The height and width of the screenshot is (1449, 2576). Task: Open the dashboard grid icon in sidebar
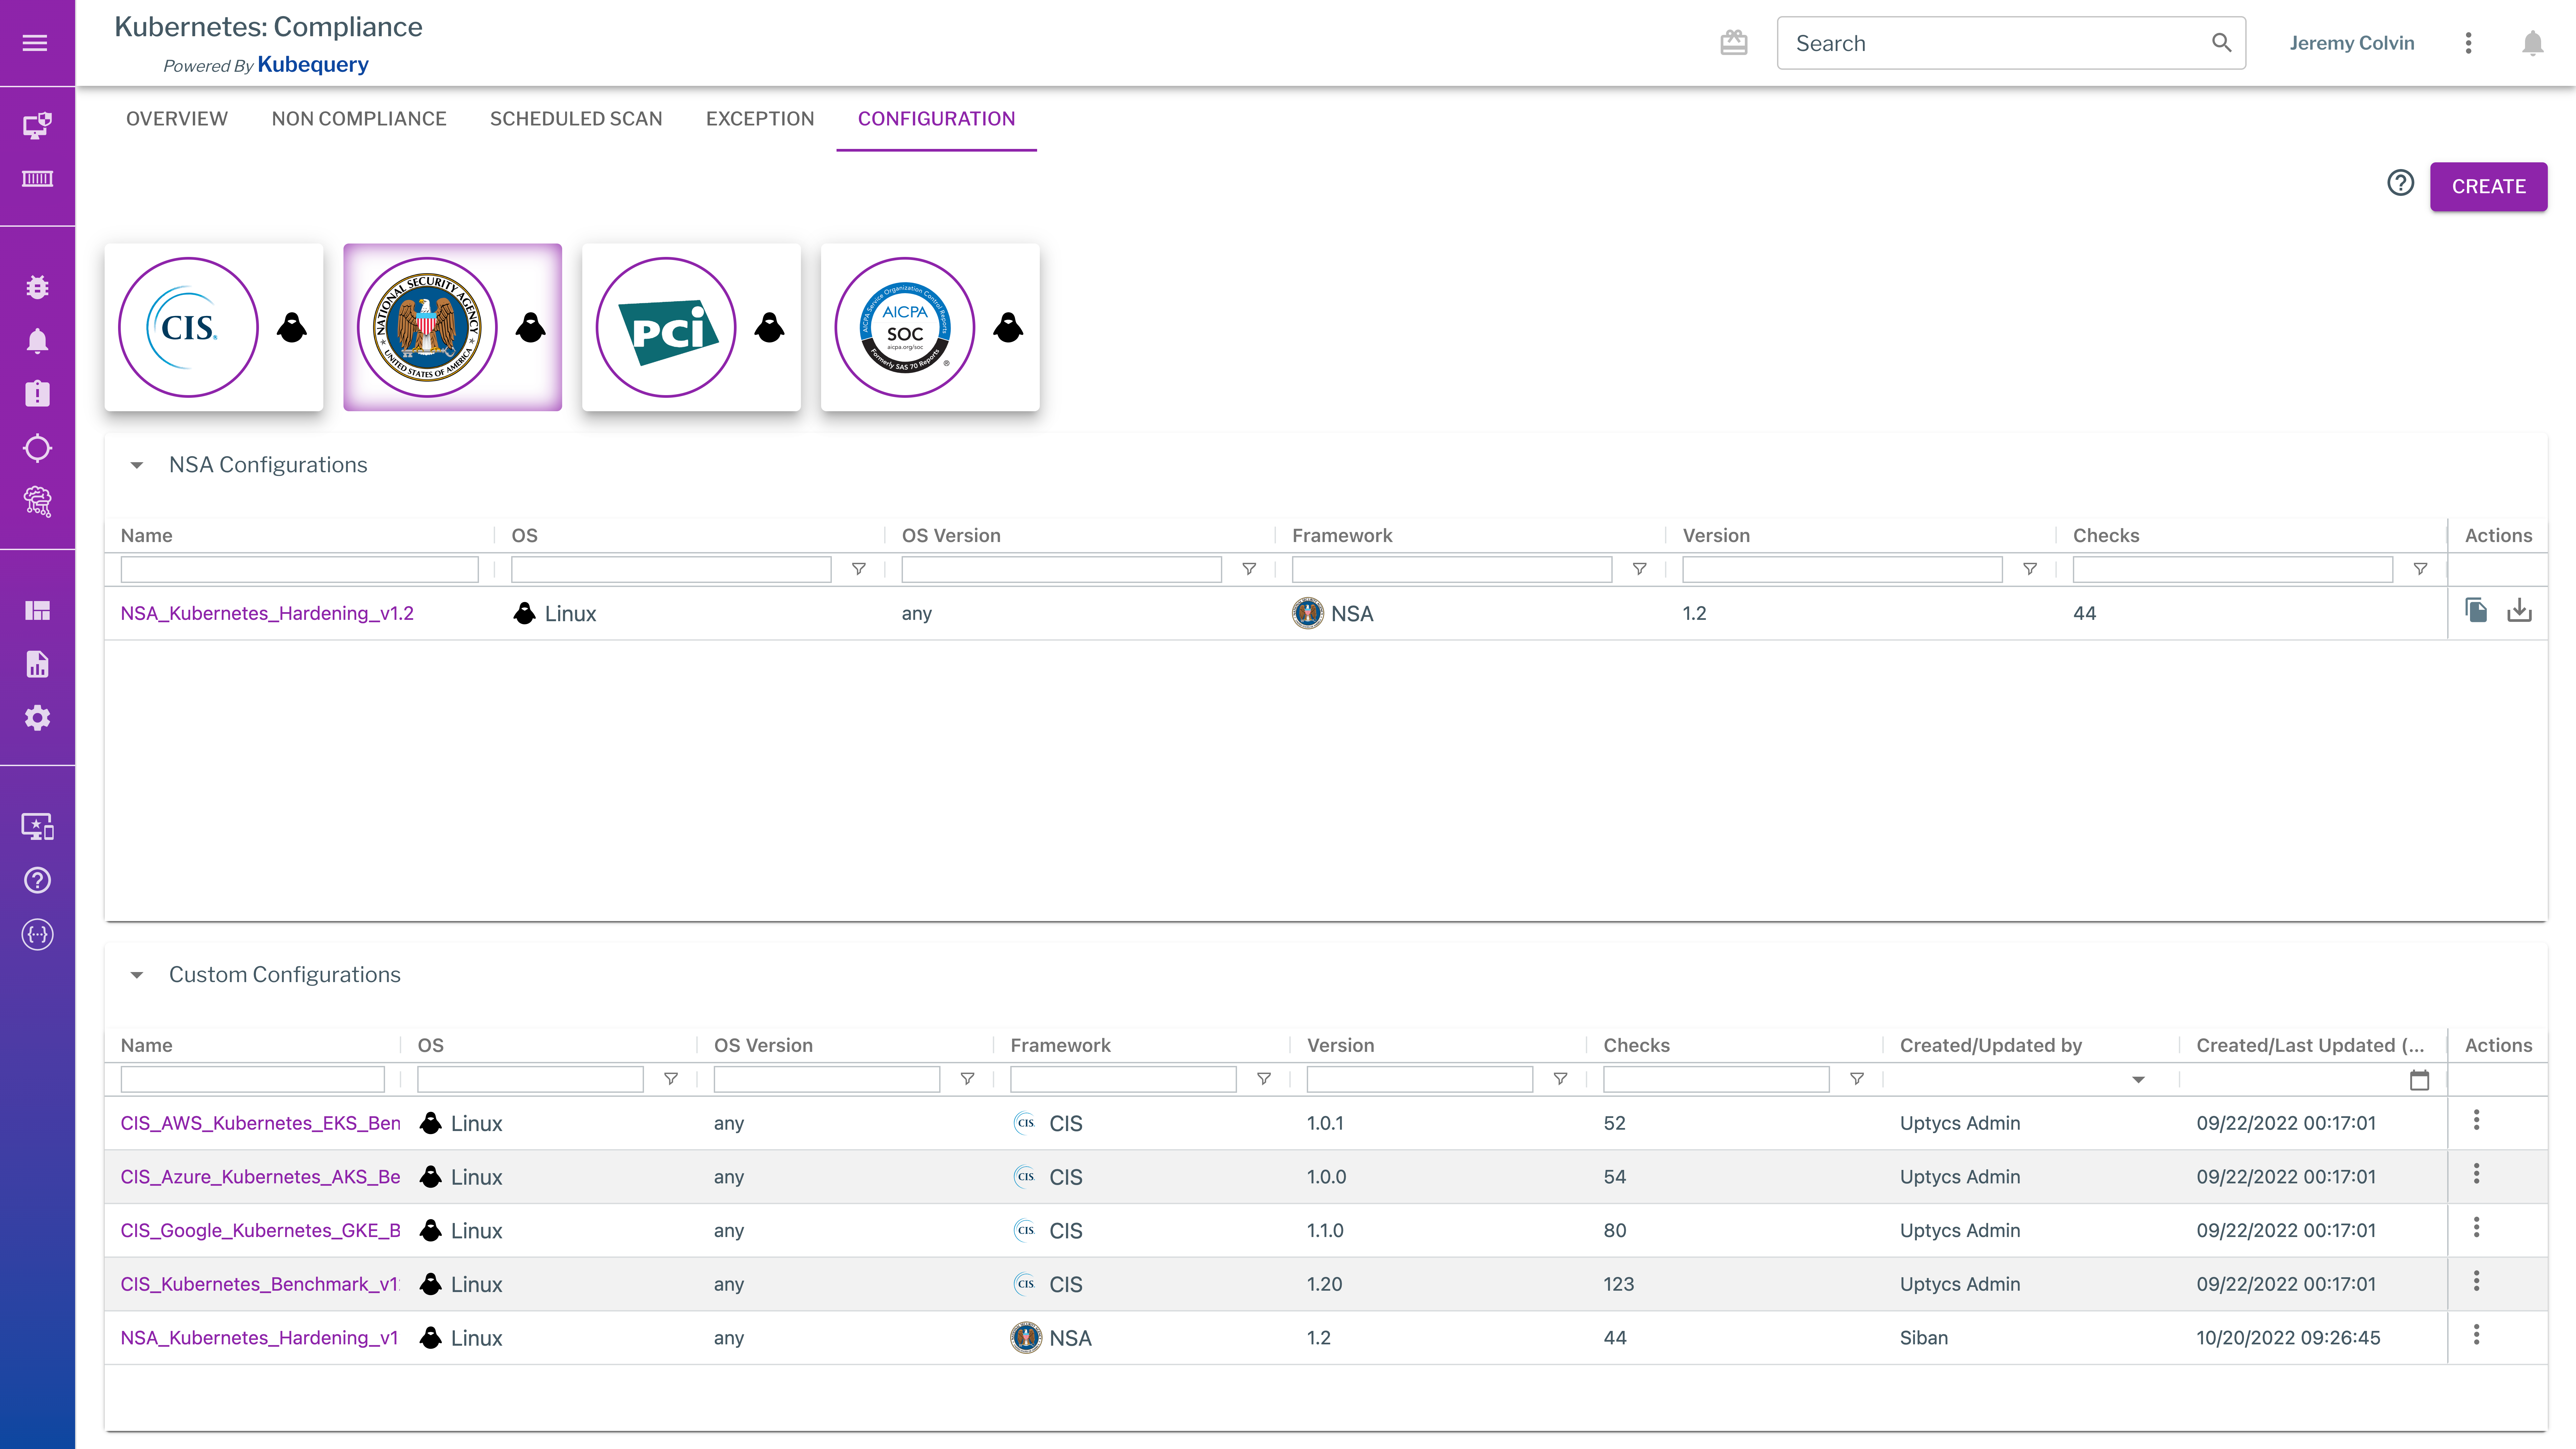pyautogui.click(x=37, y=611)
